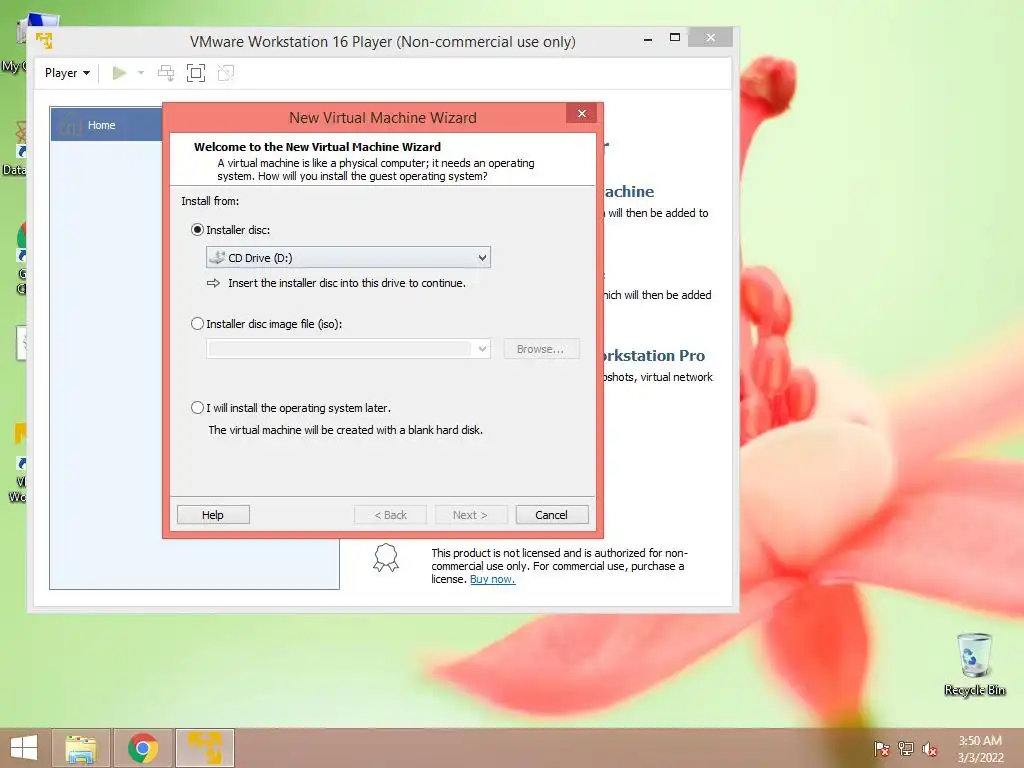This screenshot has height=768, width=1024.
Task: Click the Browse... button
Action: (x=541, y=349)
